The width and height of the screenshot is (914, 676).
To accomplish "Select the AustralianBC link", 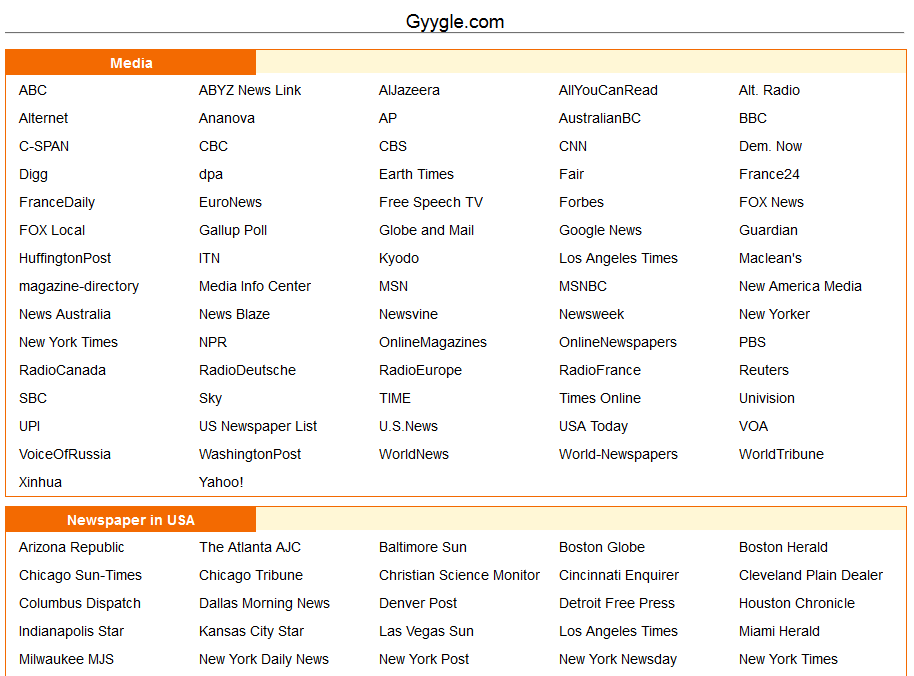I will (600, 118).
